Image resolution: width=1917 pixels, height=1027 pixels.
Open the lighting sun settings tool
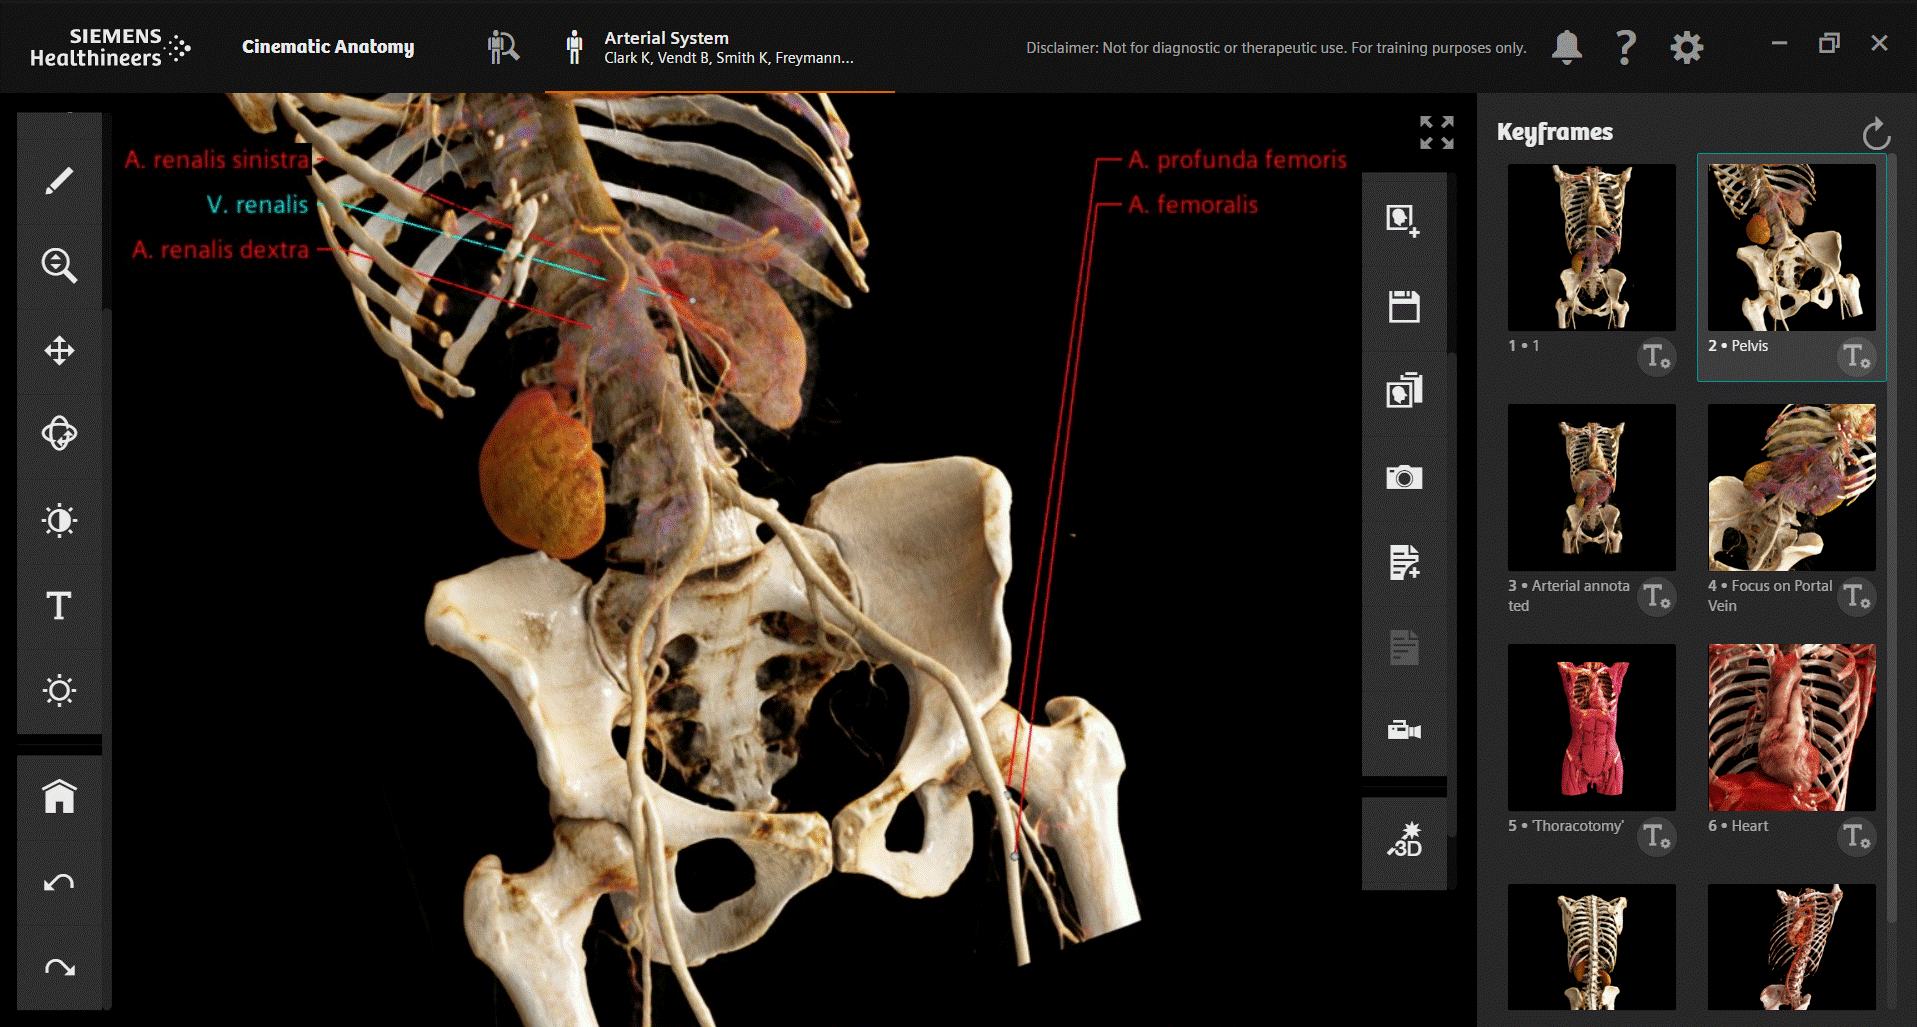click(x=59, y=690)
